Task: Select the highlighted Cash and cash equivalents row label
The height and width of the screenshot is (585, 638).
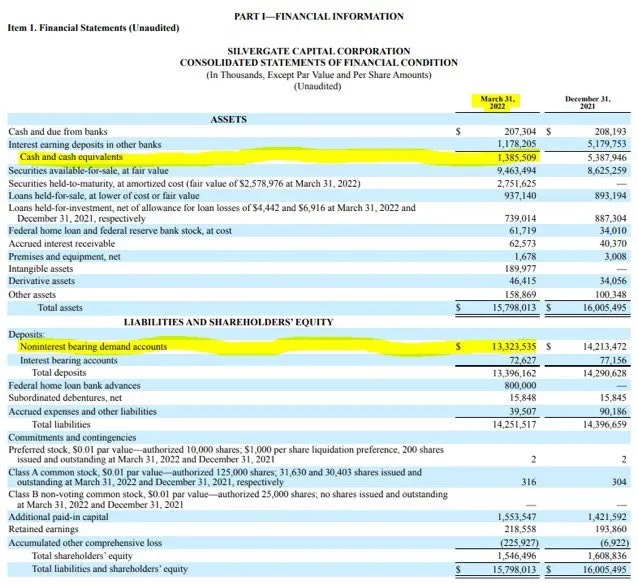Action: pos(71,157)
